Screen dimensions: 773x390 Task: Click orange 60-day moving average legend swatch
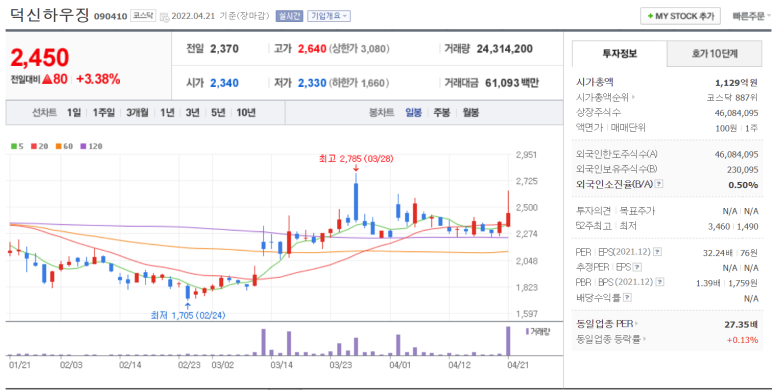click(x=58, y=146)
